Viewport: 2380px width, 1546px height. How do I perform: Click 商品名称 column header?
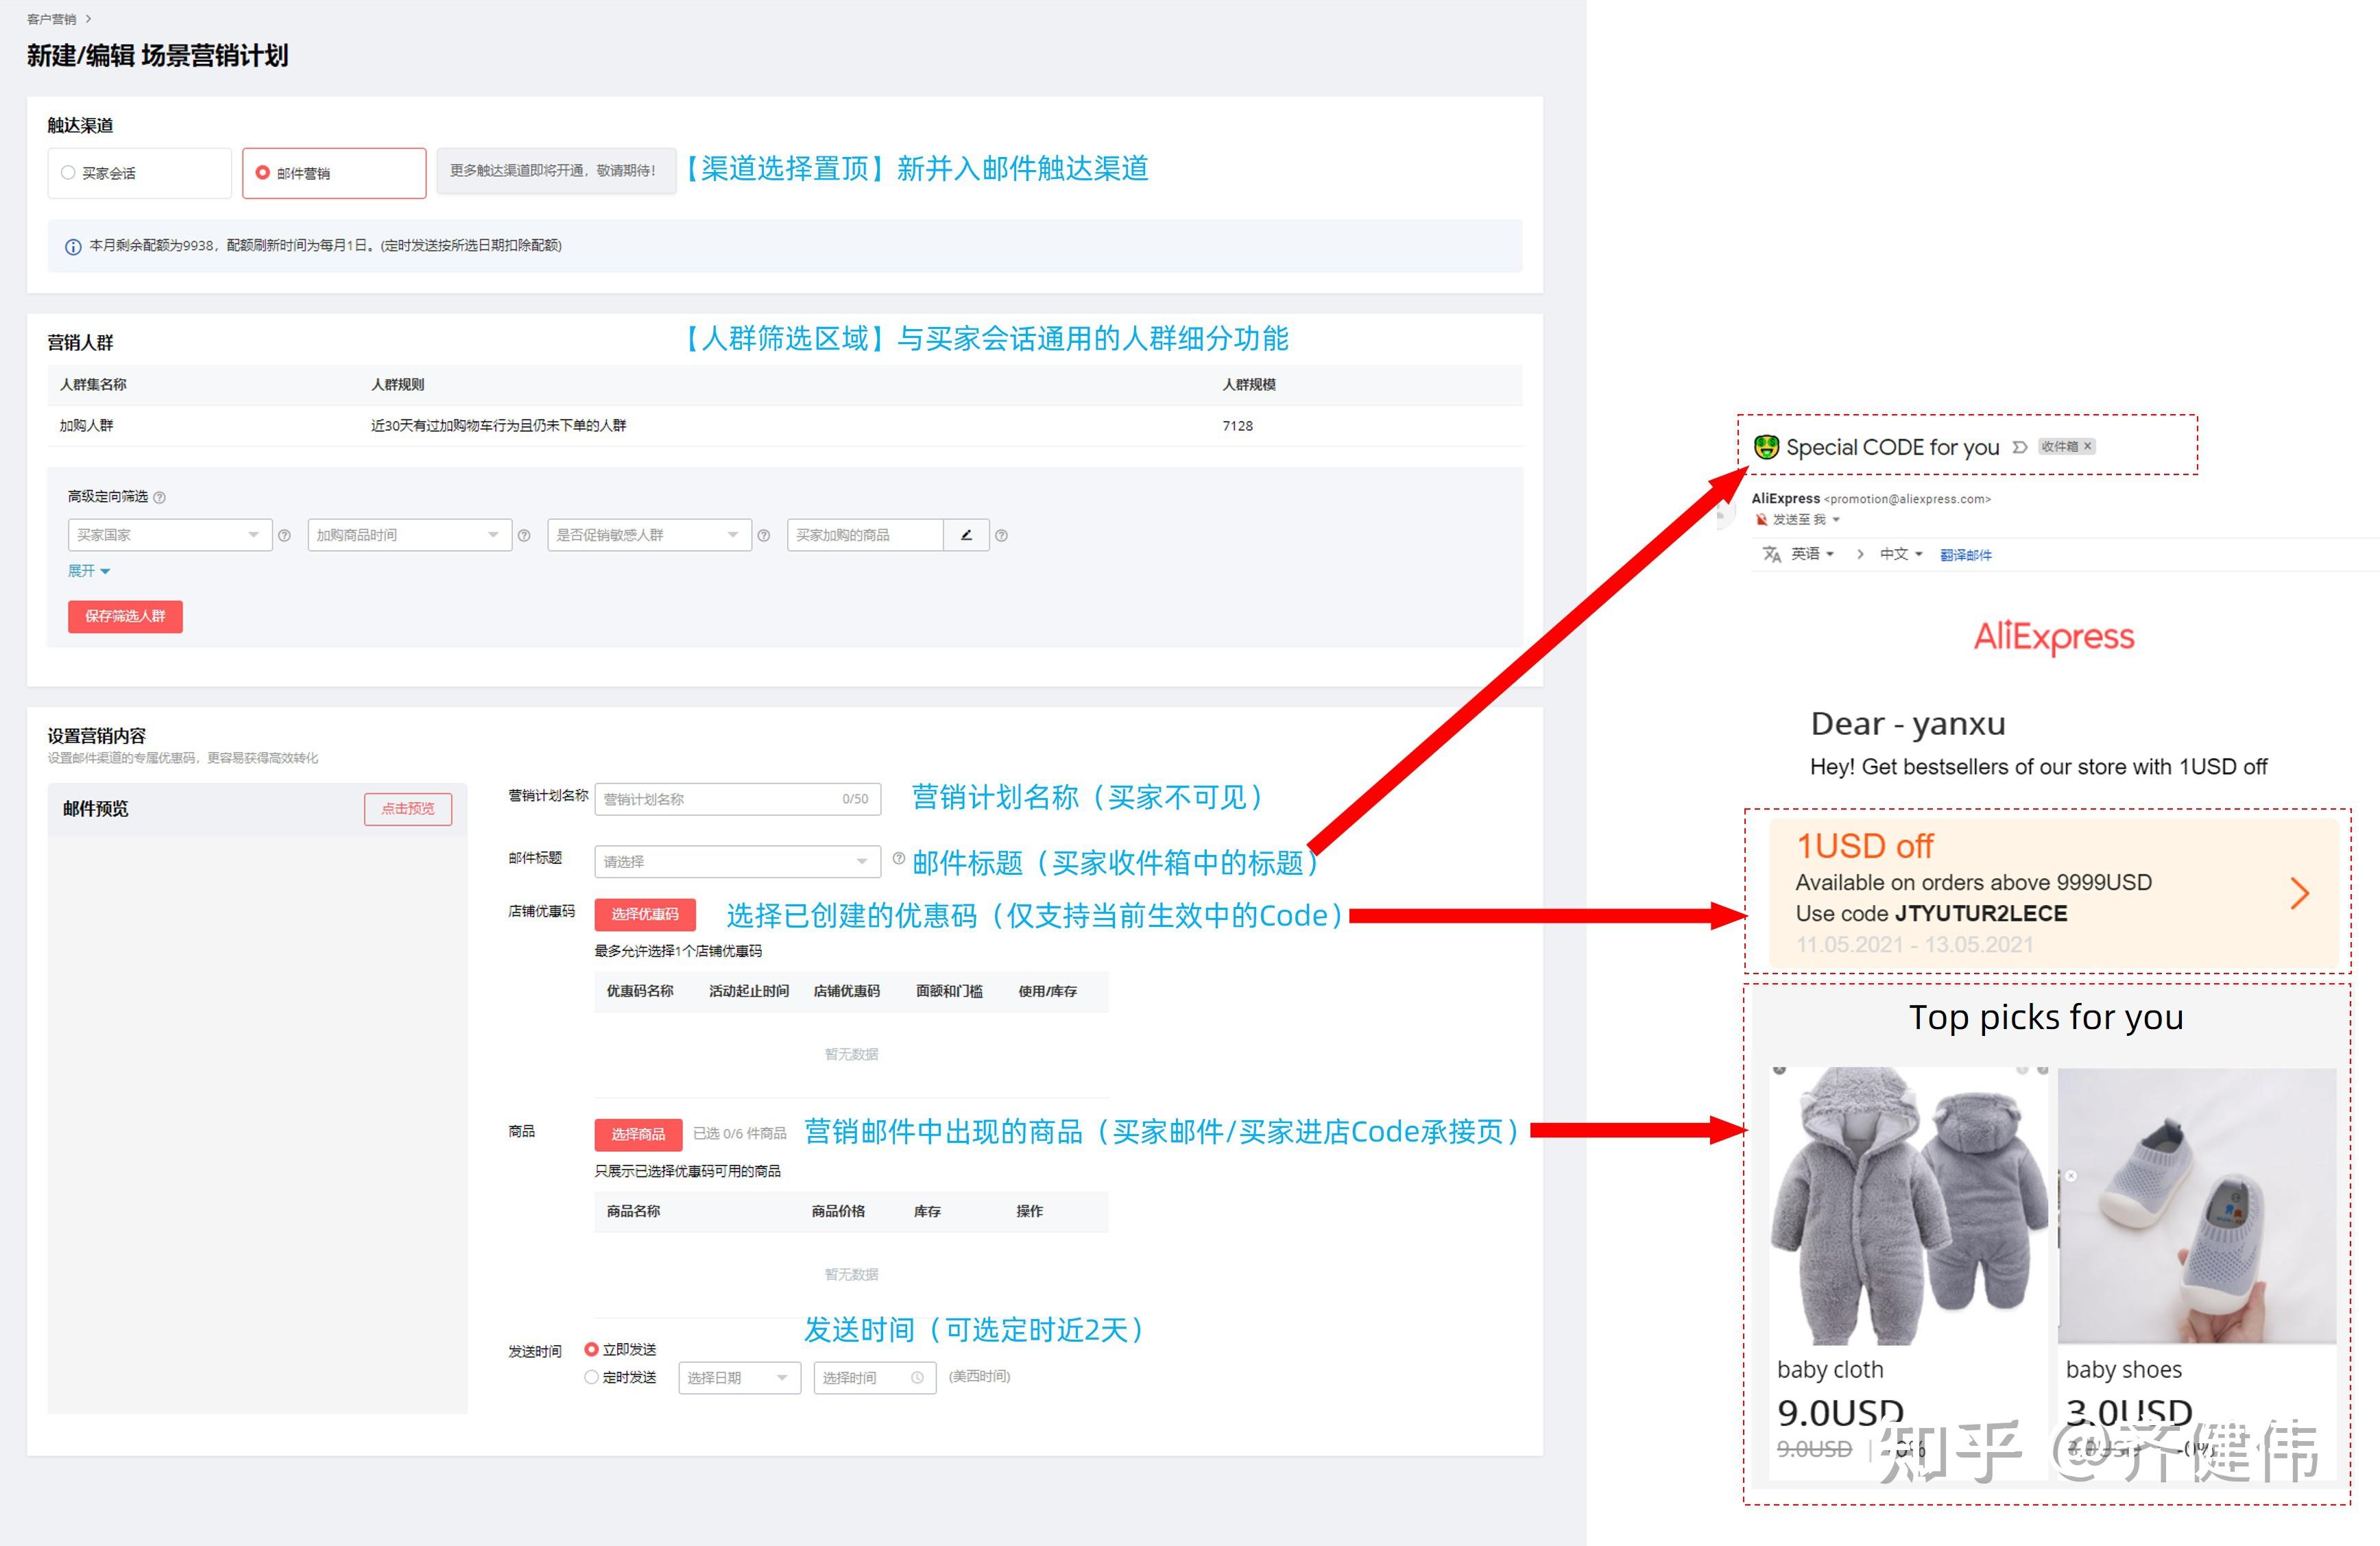[633, 1211]
